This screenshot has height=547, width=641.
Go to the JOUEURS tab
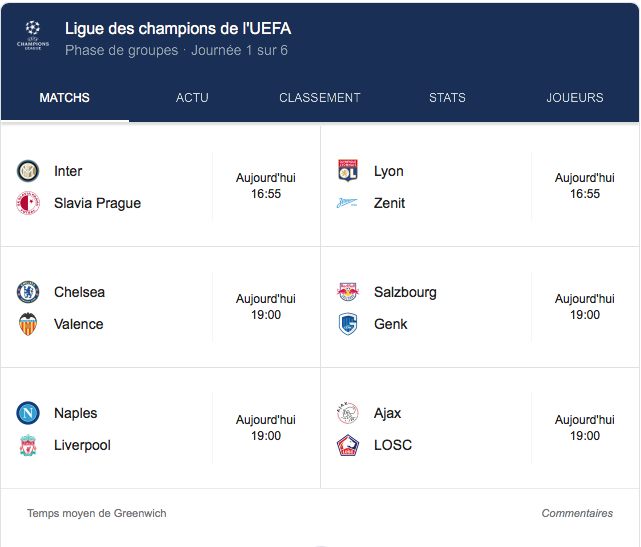tap(575, 98)
